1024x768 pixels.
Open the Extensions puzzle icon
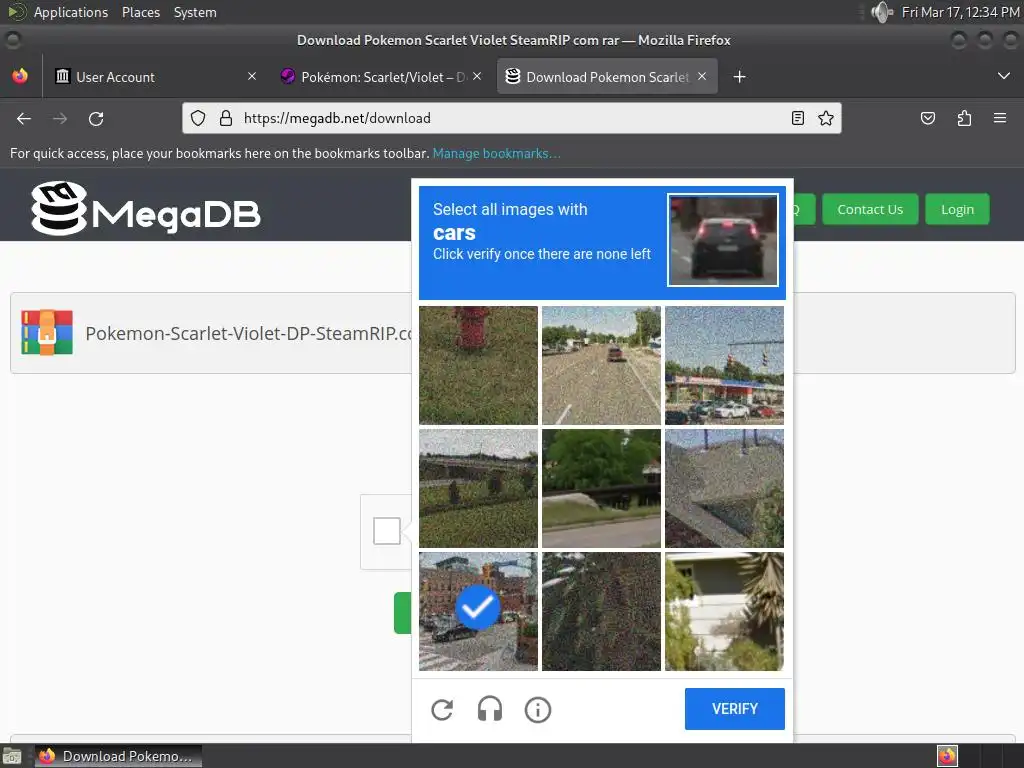964,118
